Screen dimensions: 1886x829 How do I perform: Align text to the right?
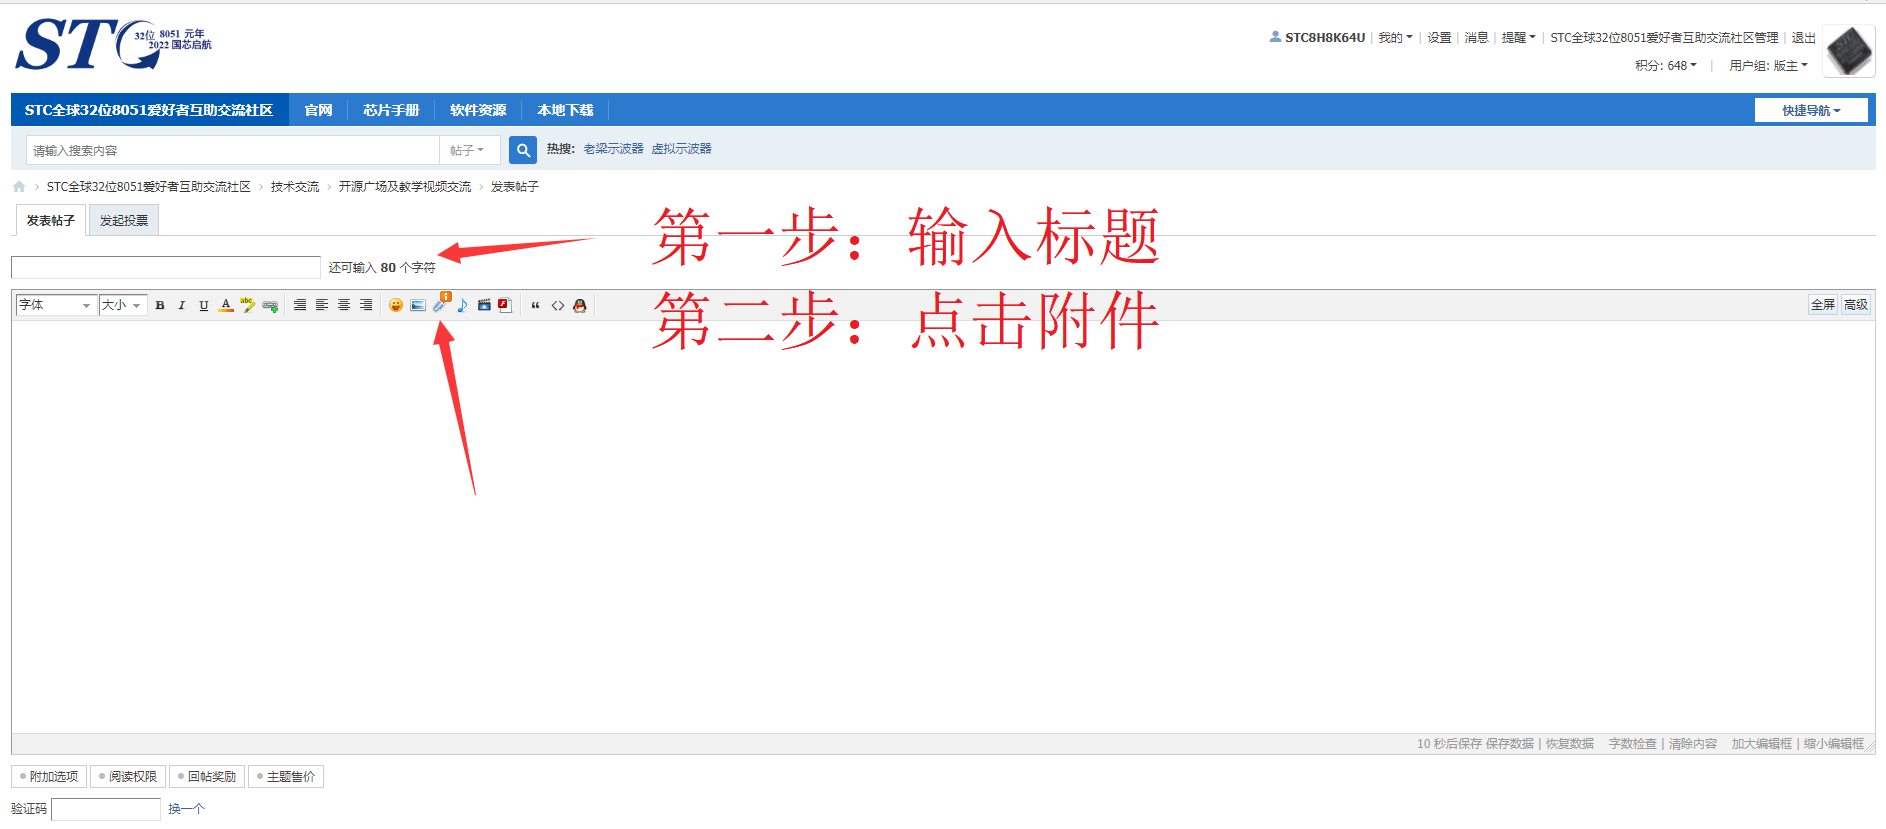[x=366, y=305]
